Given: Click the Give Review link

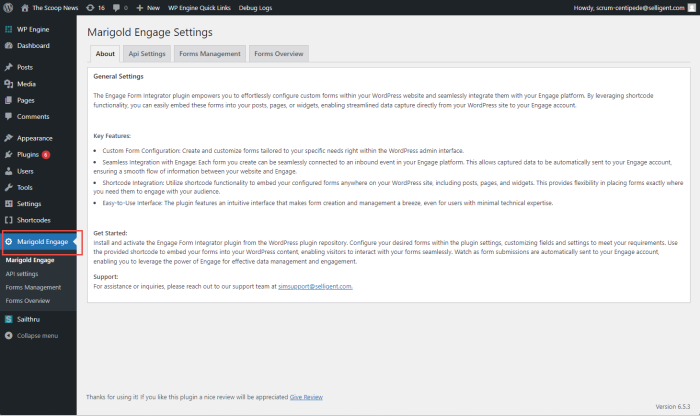Looking at the screenshot, I should tap(306, 397).
